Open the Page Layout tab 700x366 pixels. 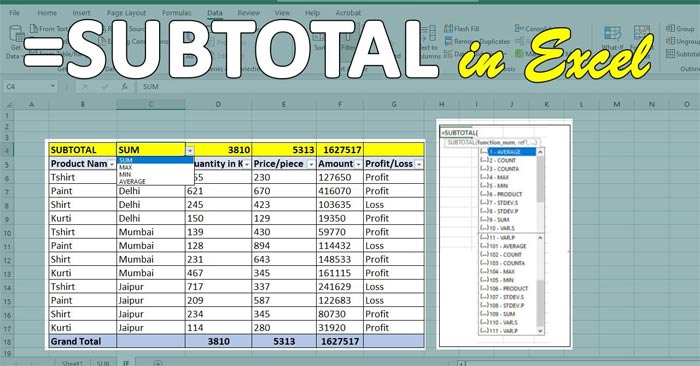point(126,13)
